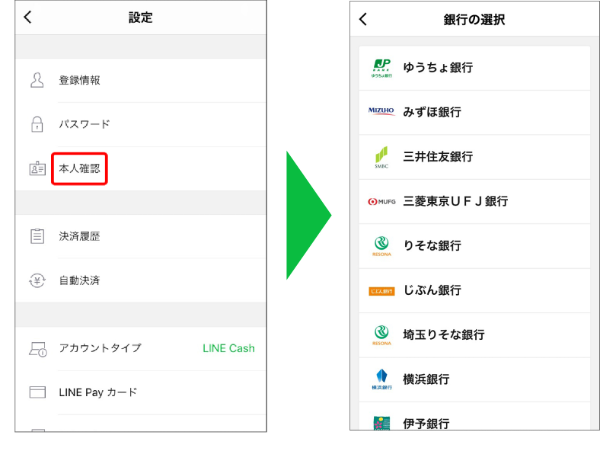
Task: Go back from the 設定 screen
Action: (28, 17)
